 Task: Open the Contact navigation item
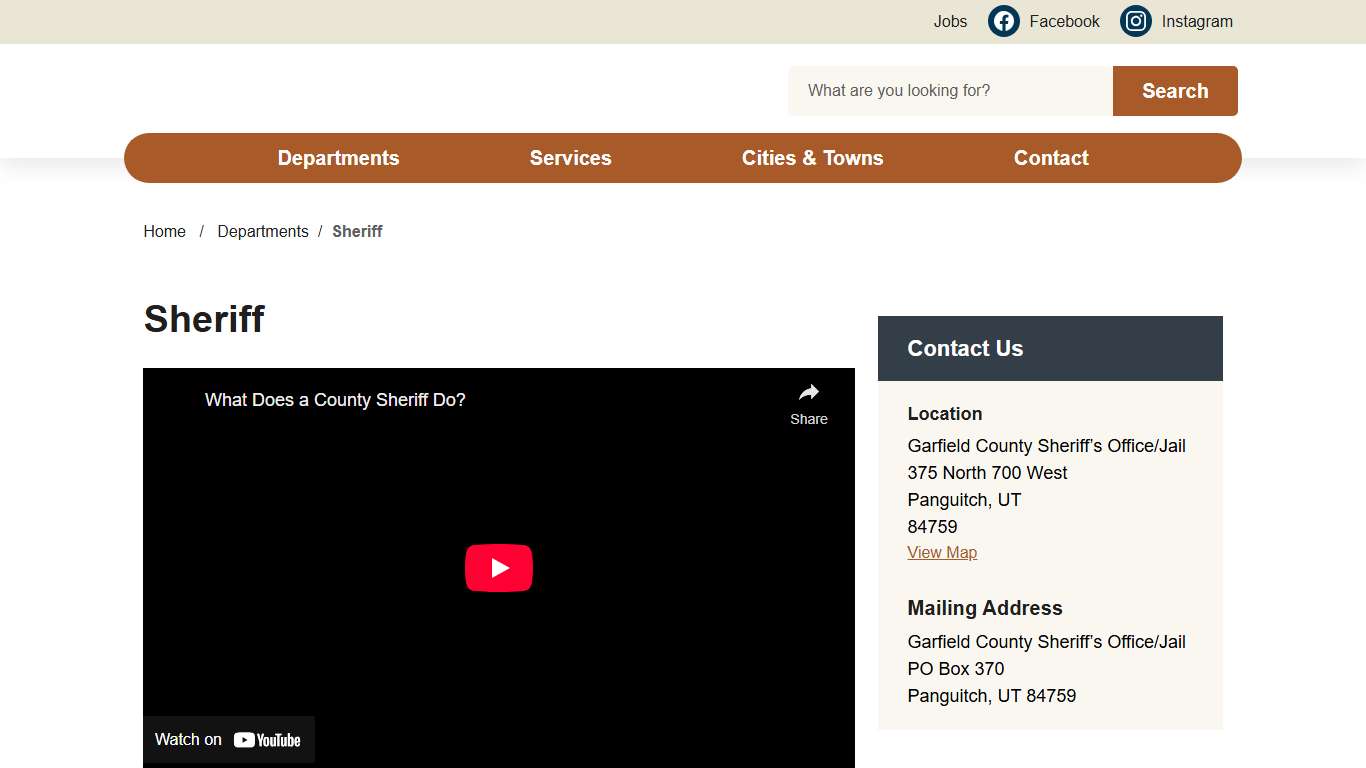[1050, 158]
